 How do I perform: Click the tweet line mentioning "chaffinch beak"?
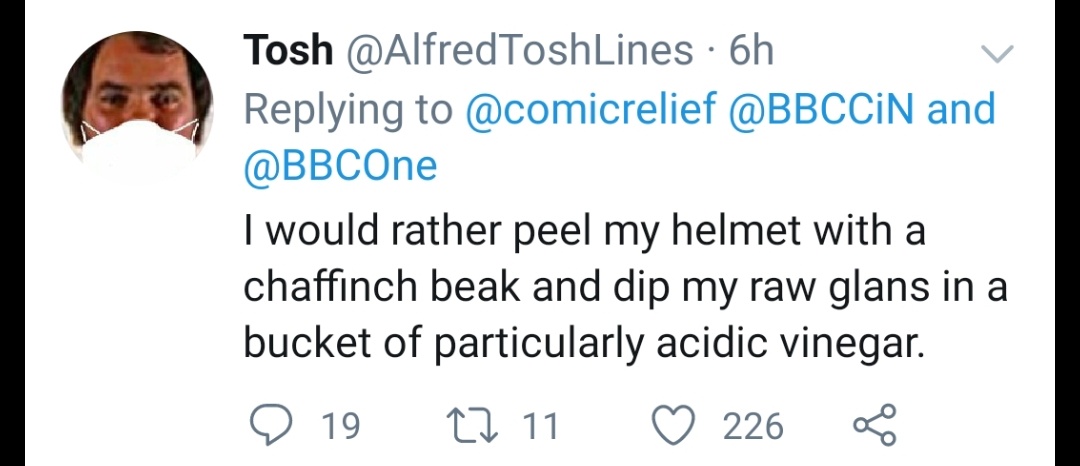[624, 288]
